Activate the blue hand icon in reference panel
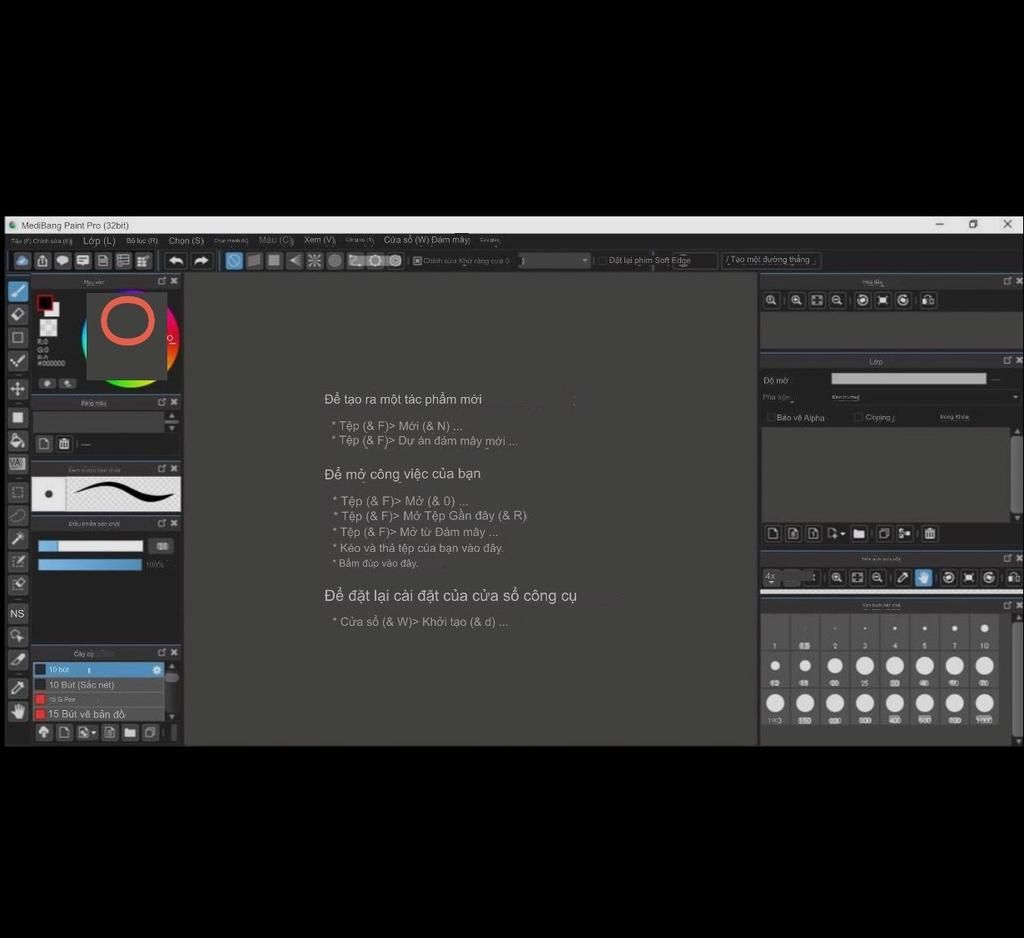Screen dimensions: 1024x938 (923, 577)
